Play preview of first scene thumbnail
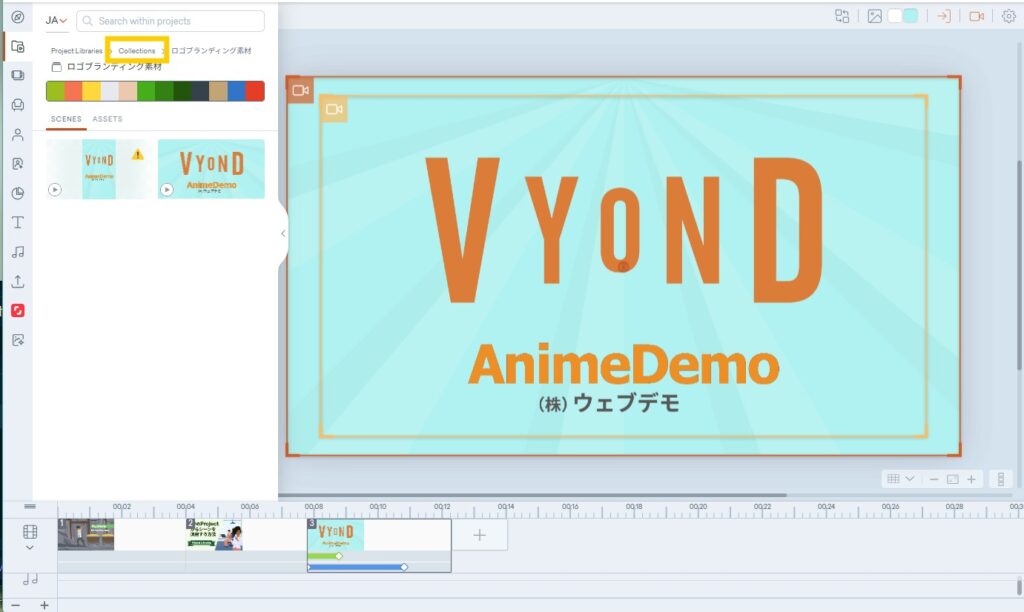The width and height of the screenshot is (1024, 612). [x=55, y=189]
